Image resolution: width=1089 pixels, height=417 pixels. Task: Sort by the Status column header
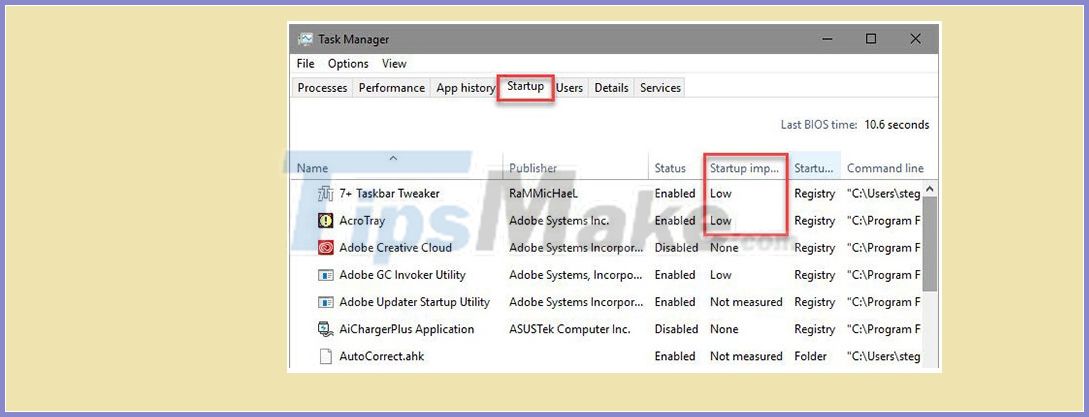(x=676, y=167)
